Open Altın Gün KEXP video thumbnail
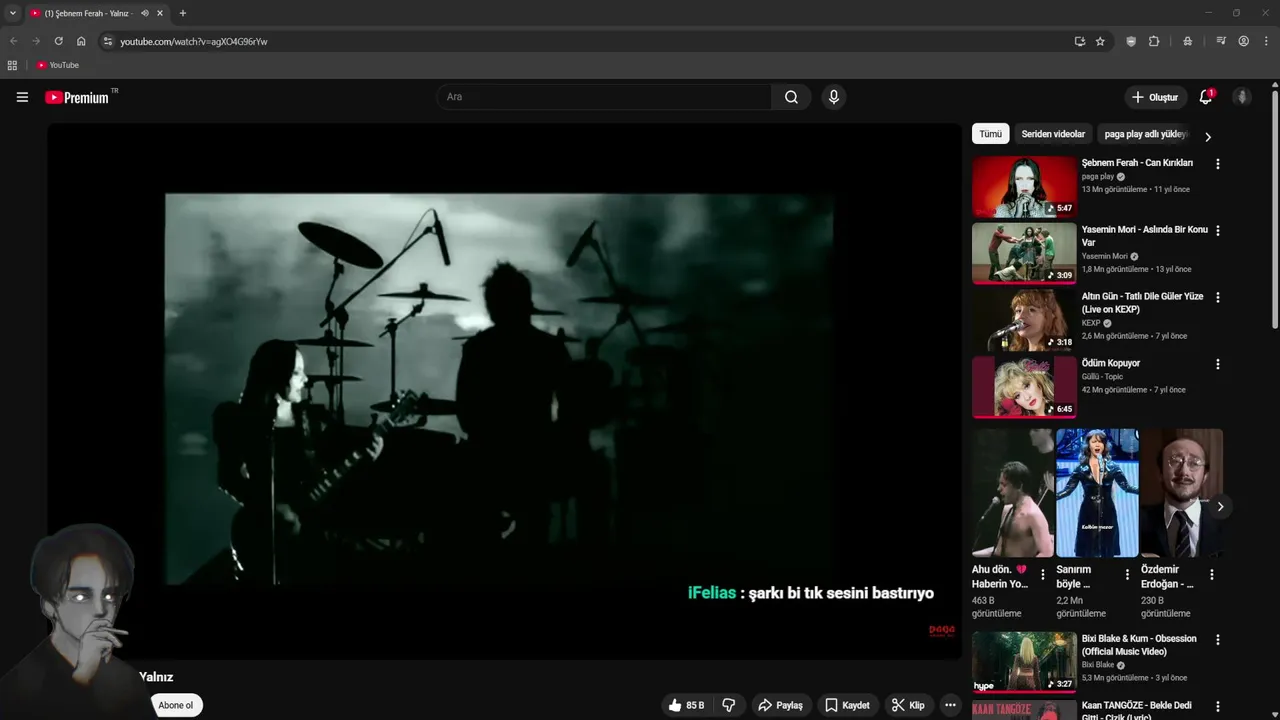The width and height of the screenshot is (1280, 720). pyautogui.click(x=1024, y=320)
